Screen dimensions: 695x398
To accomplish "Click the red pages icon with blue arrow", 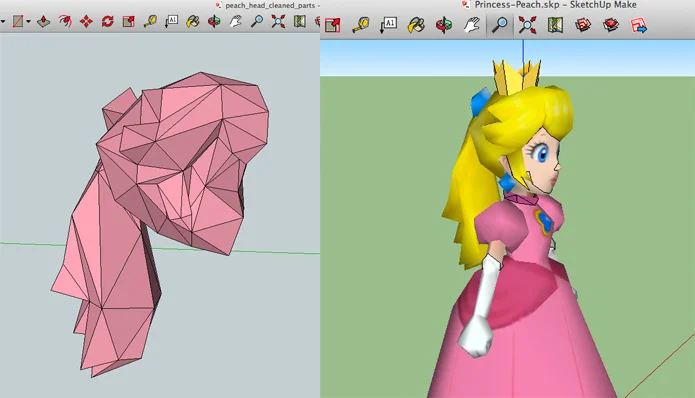I will point(639,25).
